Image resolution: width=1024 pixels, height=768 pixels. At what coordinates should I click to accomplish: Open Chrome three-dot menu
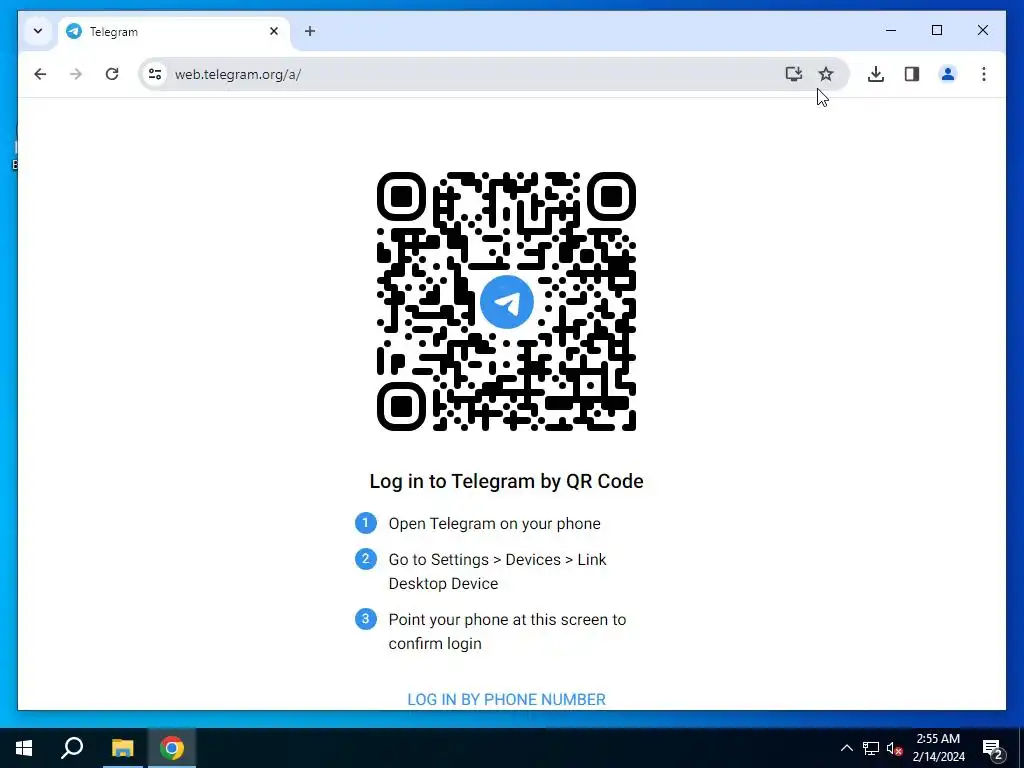[984, 74]
